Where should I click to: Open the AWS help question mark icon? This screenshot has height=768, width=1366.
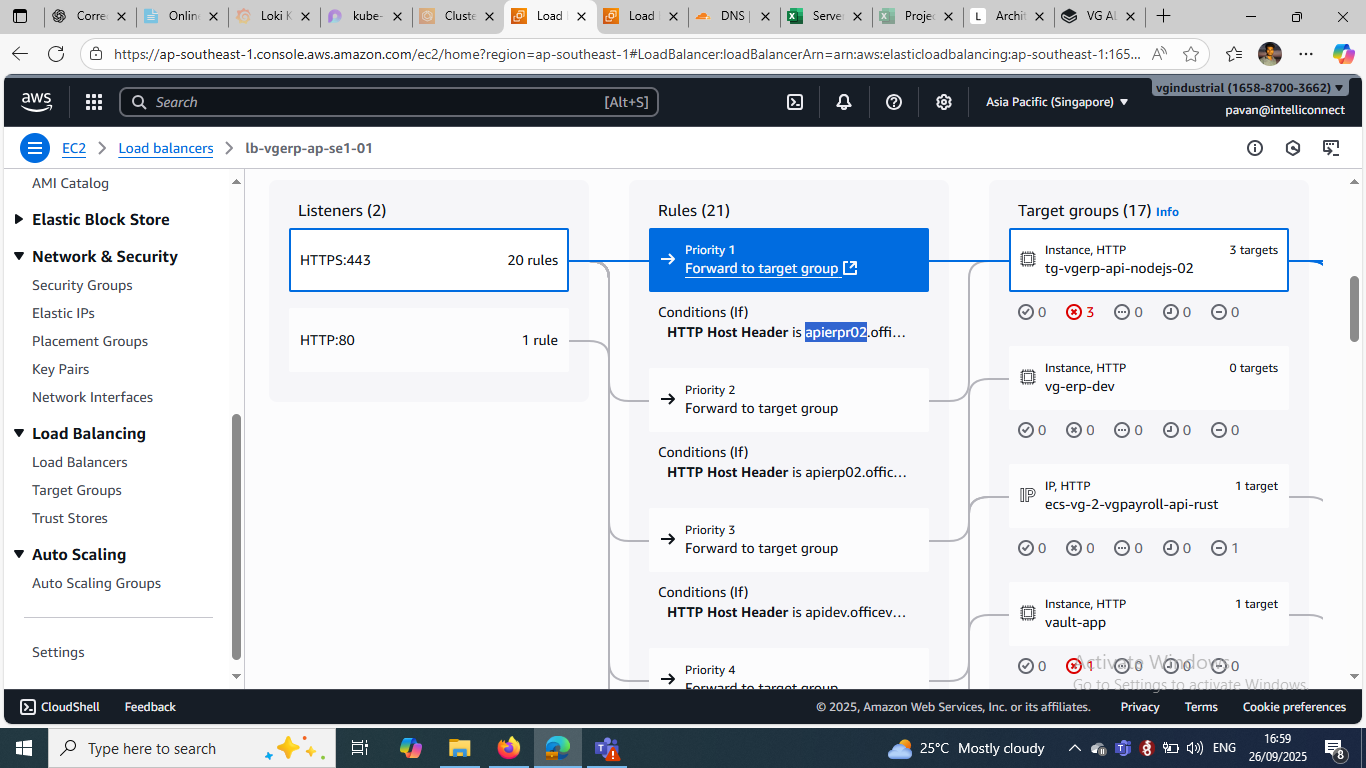(x=894, y=102)
